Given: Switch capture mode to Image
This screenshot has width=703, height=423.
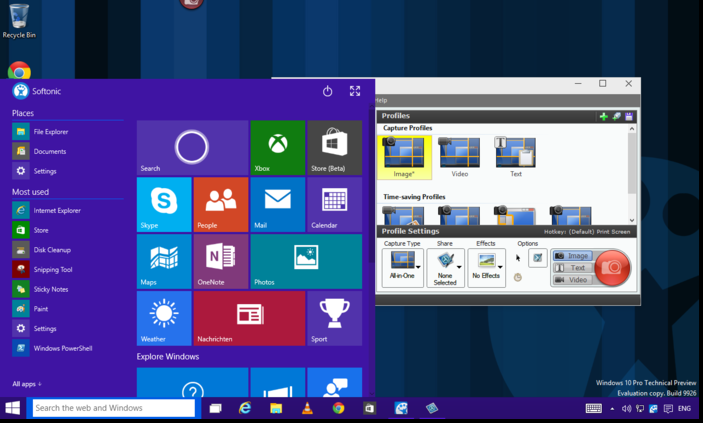Looking at the screenshot, I should point(573,256).
